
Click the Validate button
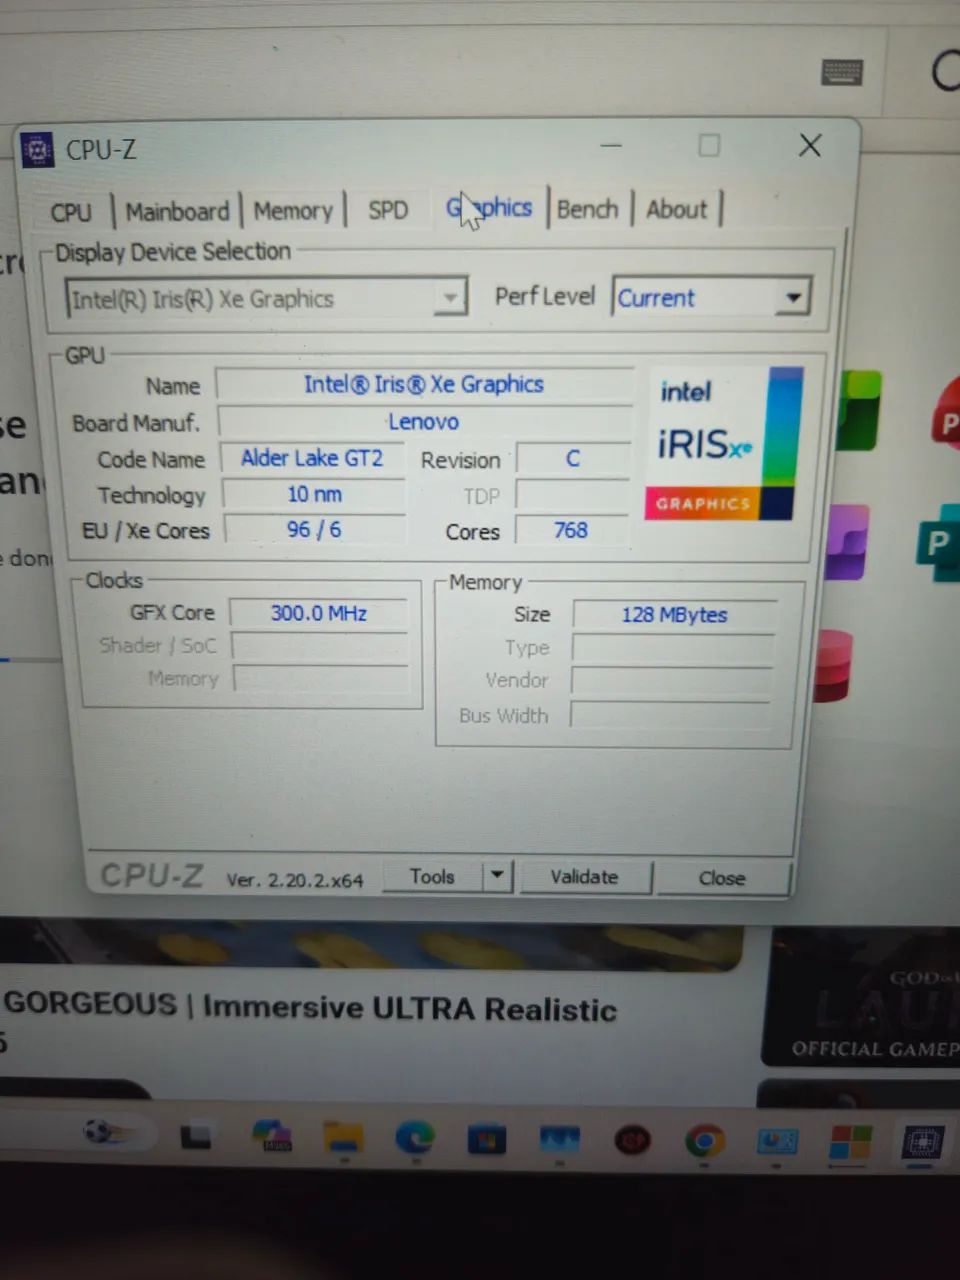[585, 877]
